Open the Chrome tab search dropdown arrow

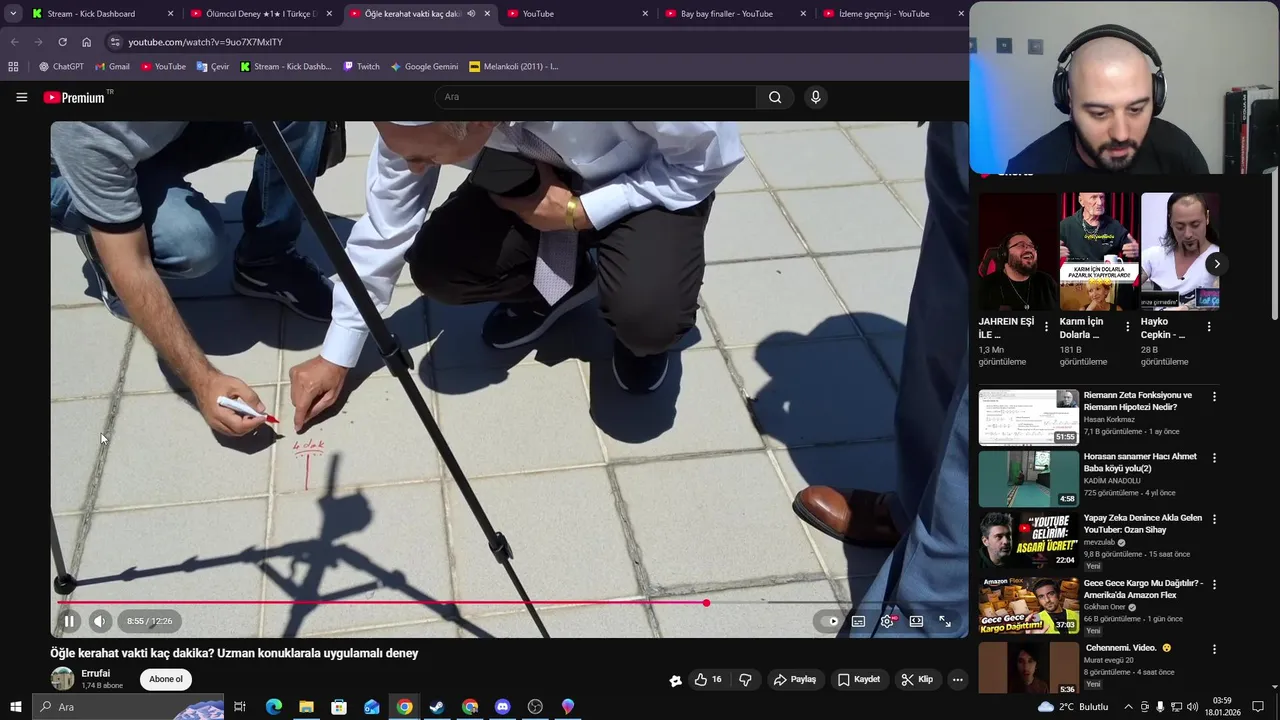(13, 14)
